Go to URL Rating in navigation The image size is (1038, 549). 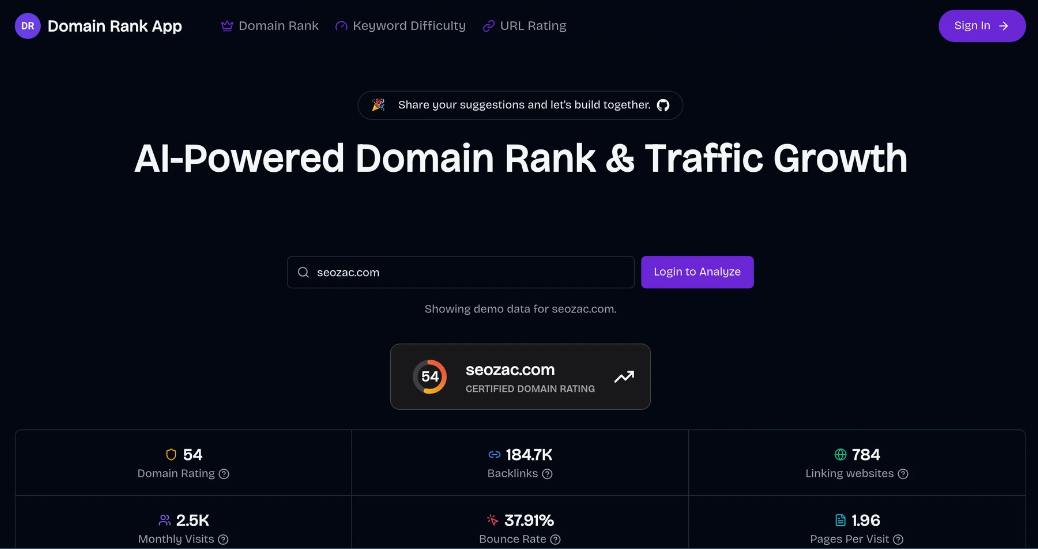[524, 26]
